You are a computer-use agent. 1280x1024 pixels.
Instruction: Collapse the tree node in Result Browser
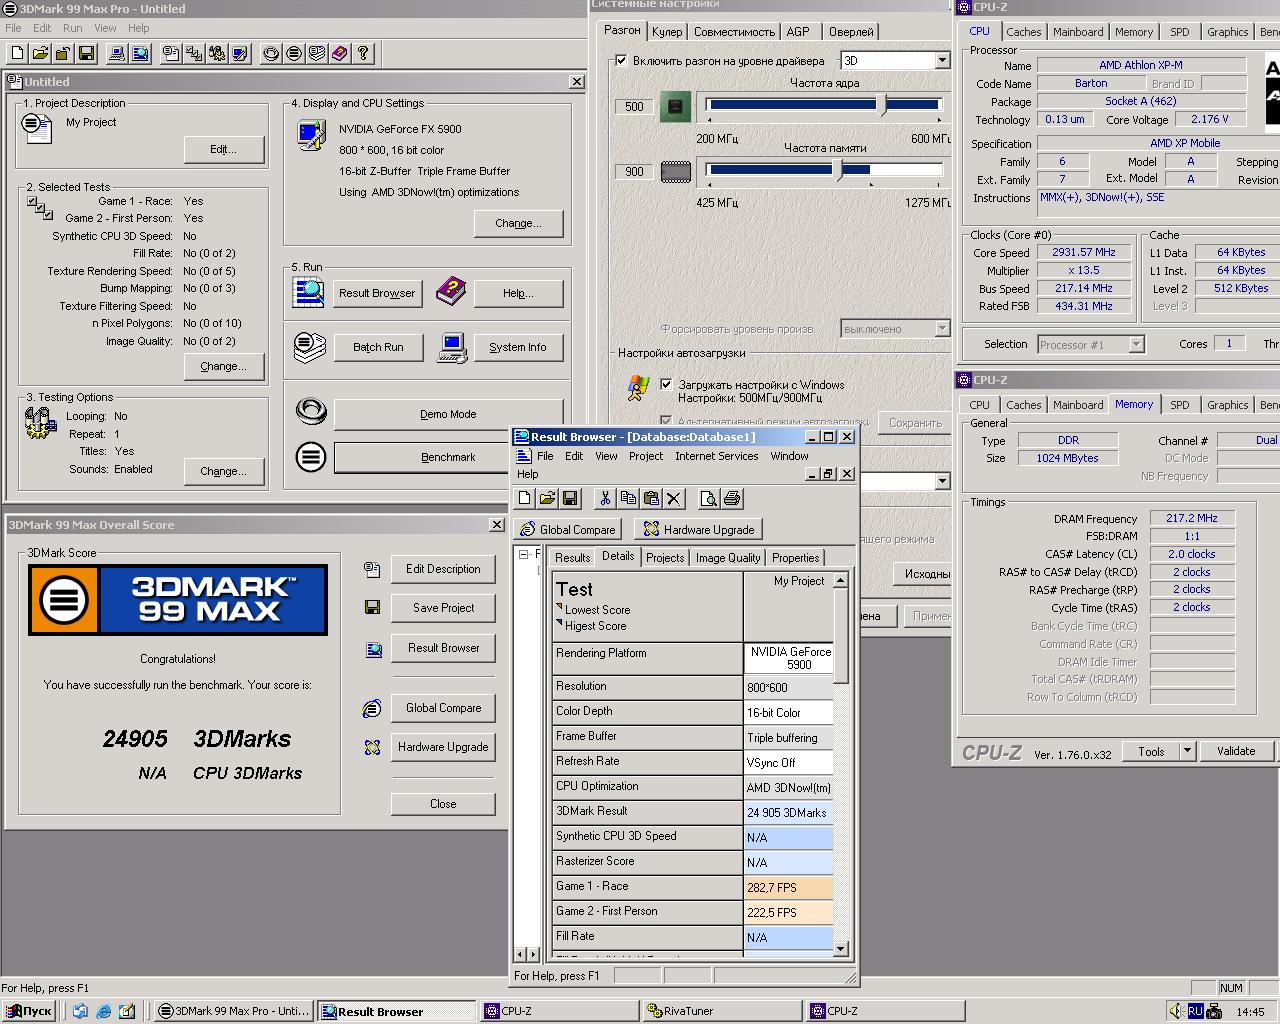click(523, 553)
